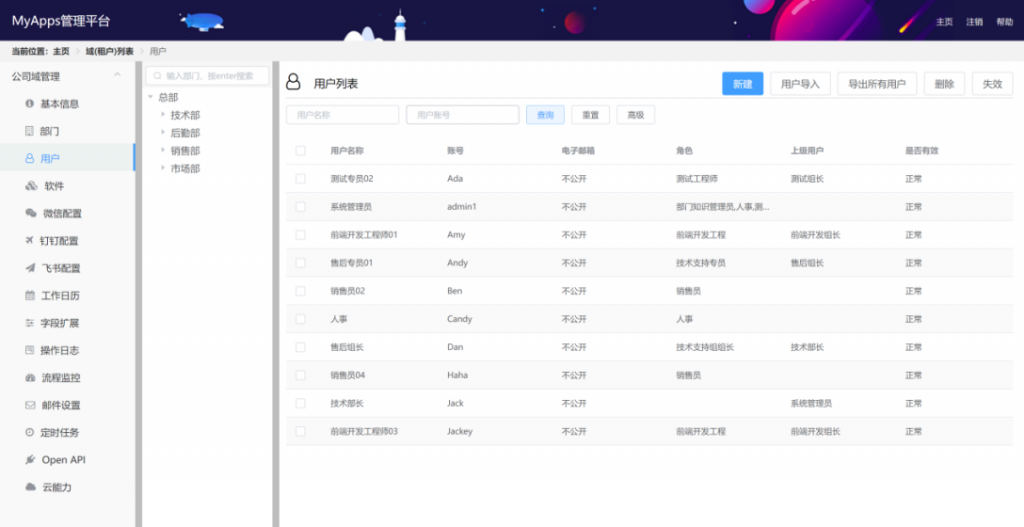1024x527 pixels.
Task: Click the 工作日历 calendar icon
Action: tap(30, 296)
